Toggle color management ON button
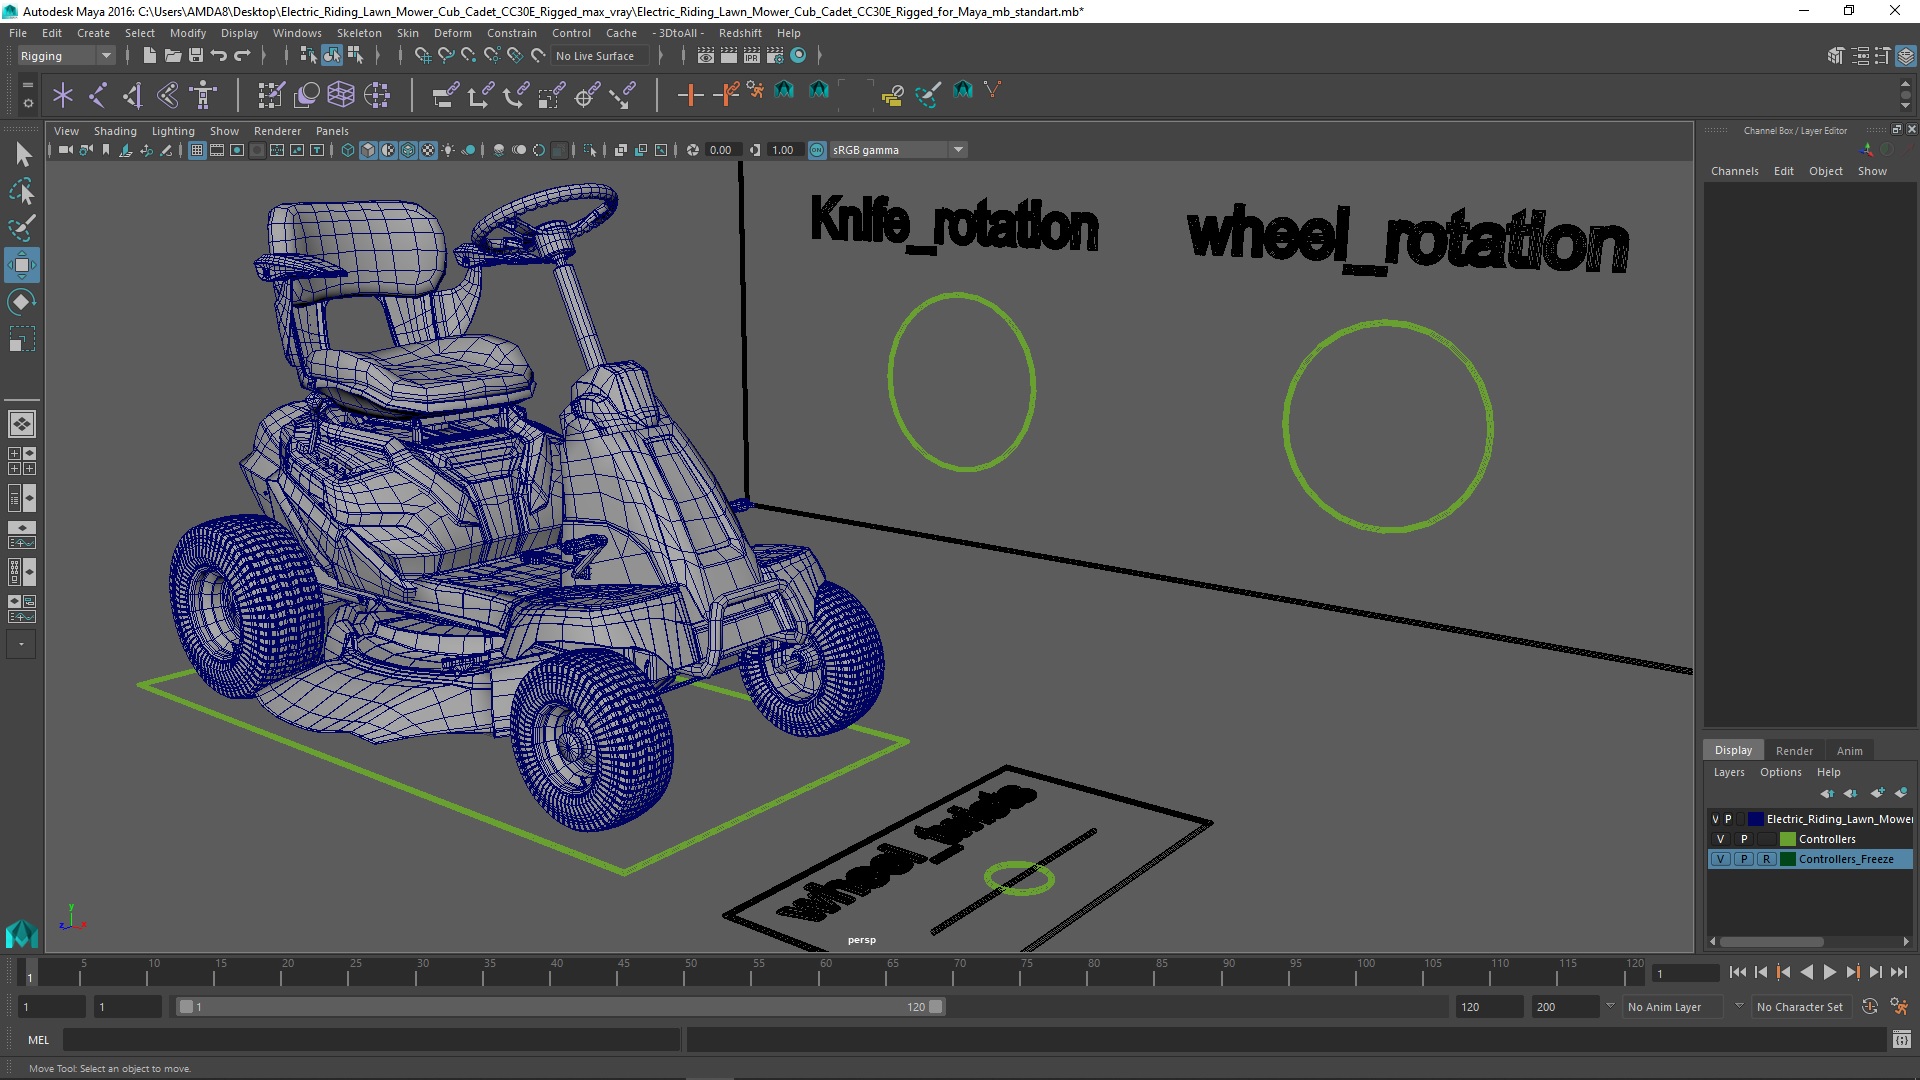 (817, 150)
